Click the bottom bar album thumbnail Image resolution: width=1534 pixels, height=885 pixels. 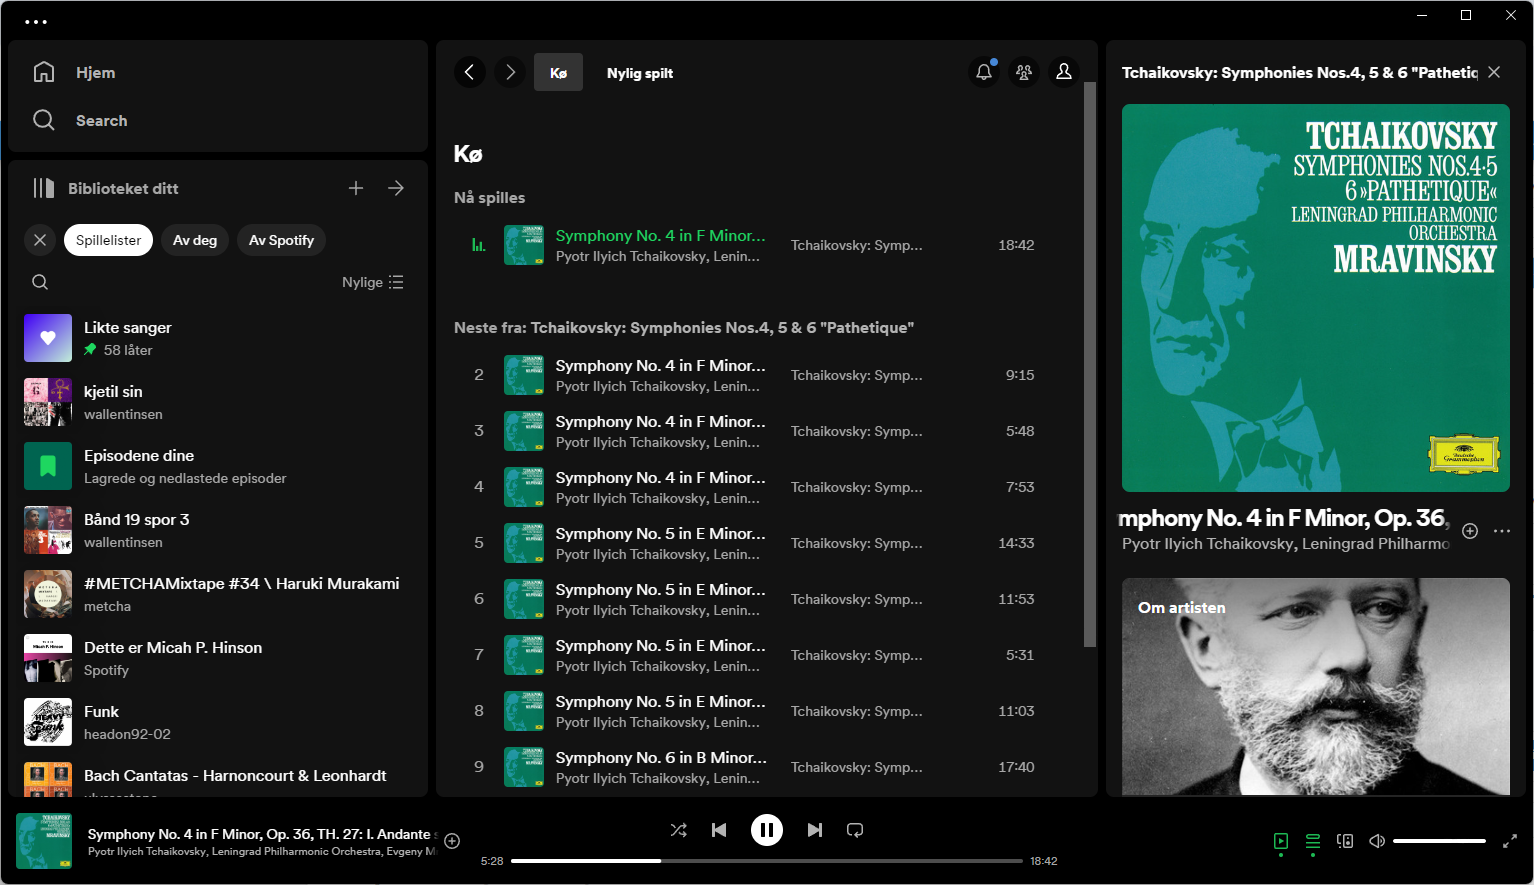[x=44, y=841]
